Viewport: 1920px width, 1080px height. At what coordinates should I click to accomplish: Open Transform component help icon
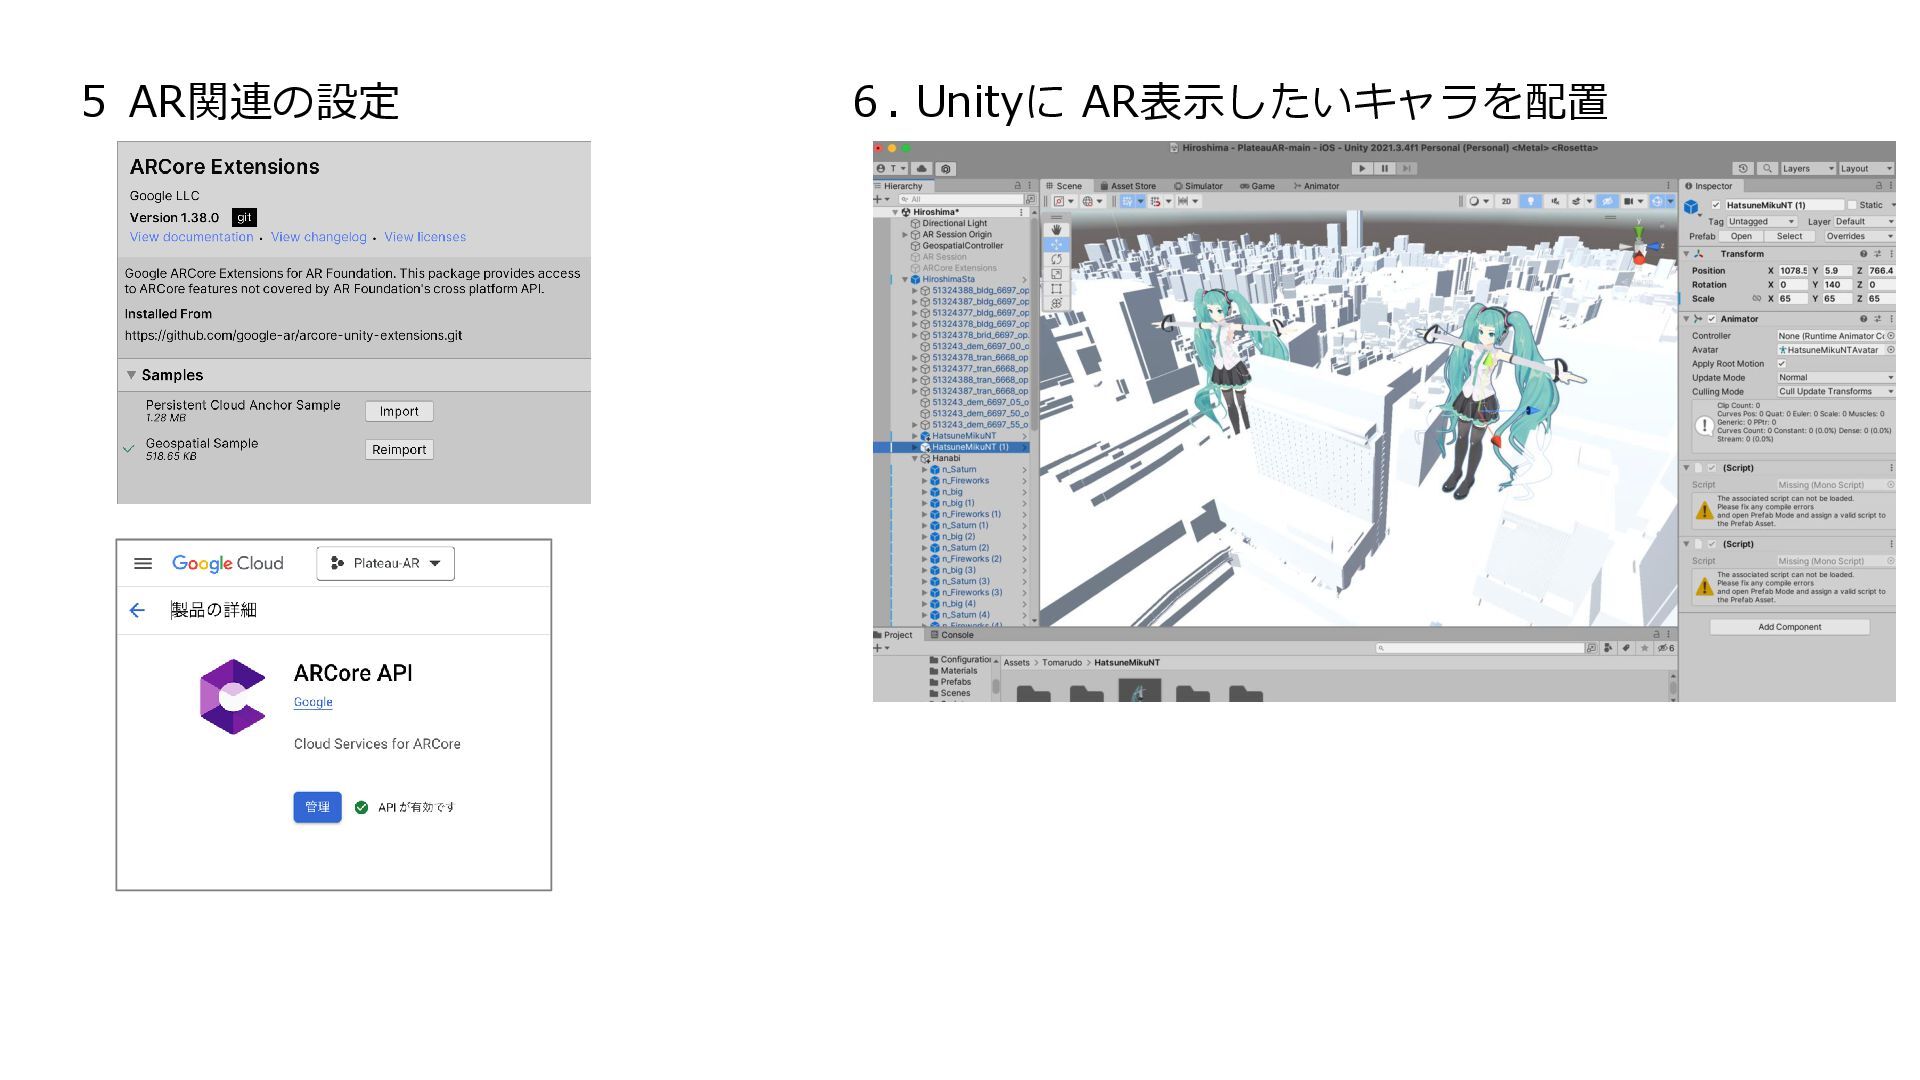(x=1863, y=254)
